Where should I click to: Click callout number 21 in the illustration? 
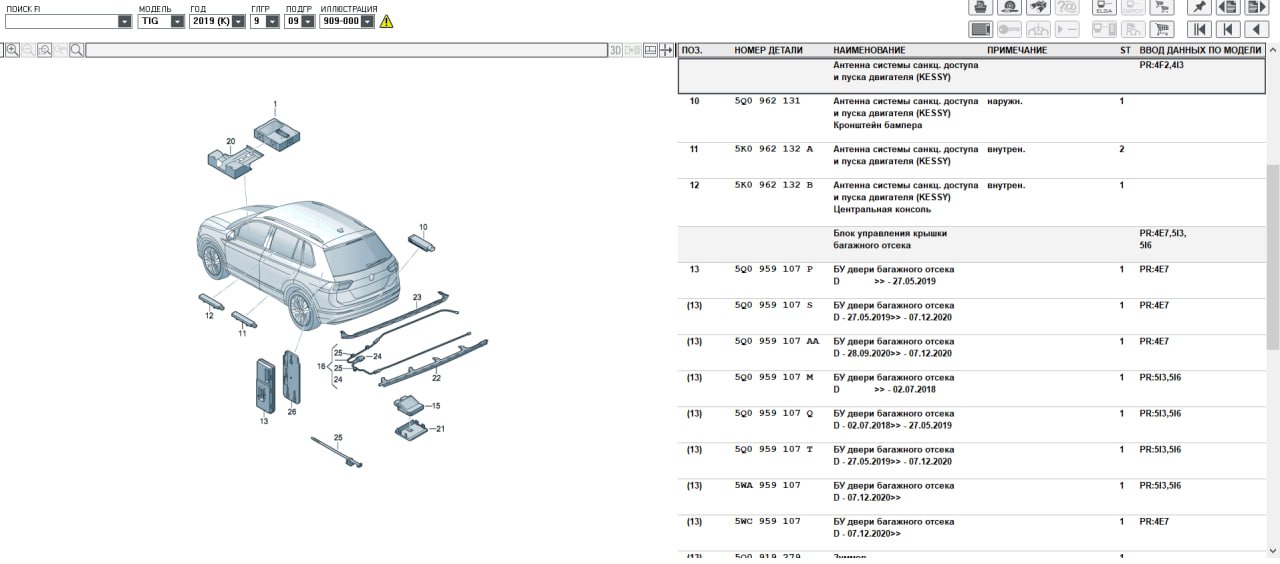(440, 429)
